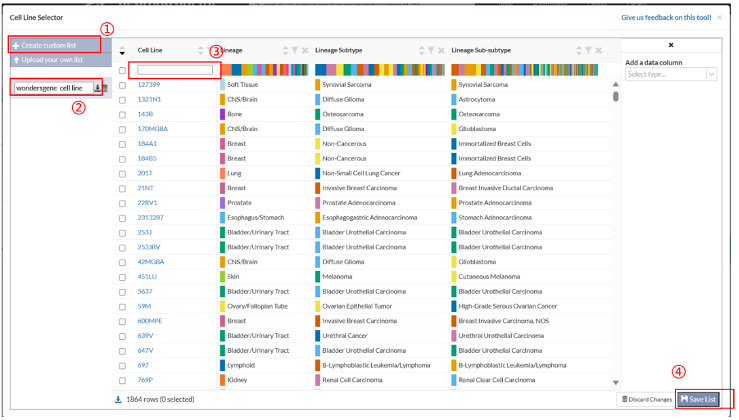Filter the Lineage column
The image size is (739, 420).
pos(295,50)
